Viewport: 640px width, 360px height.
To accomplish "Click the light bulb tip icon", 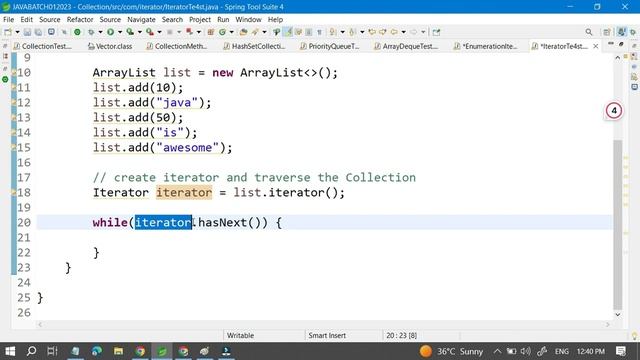I will pyautogui.click(x=634, y=336).
